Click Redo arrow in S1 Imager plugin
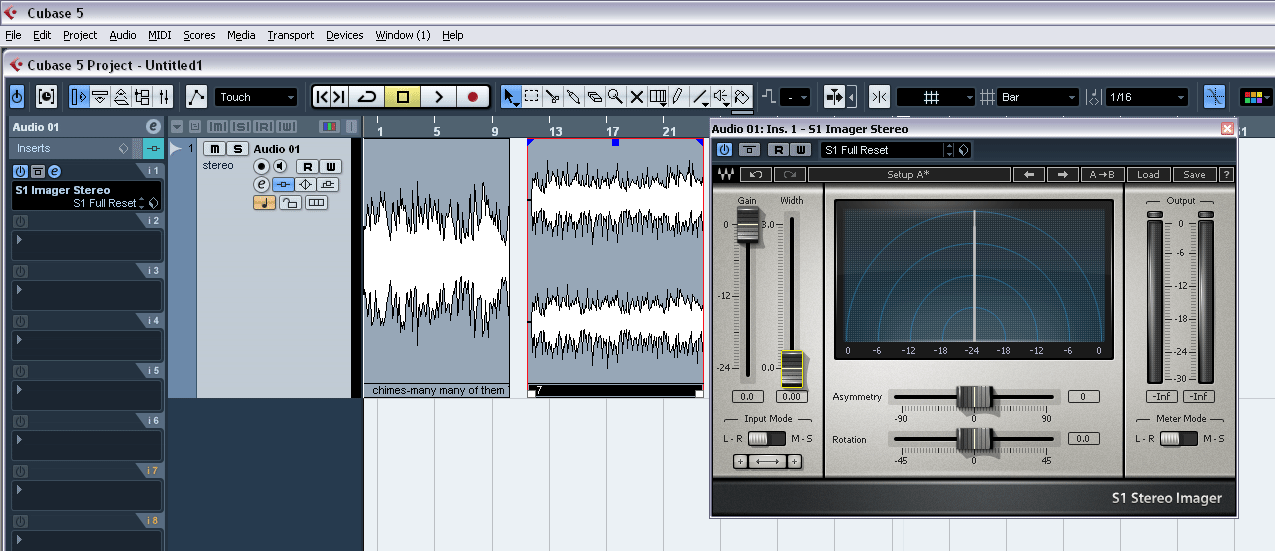The height and width of the screenshot is (551, 1275). click(789, 175)
